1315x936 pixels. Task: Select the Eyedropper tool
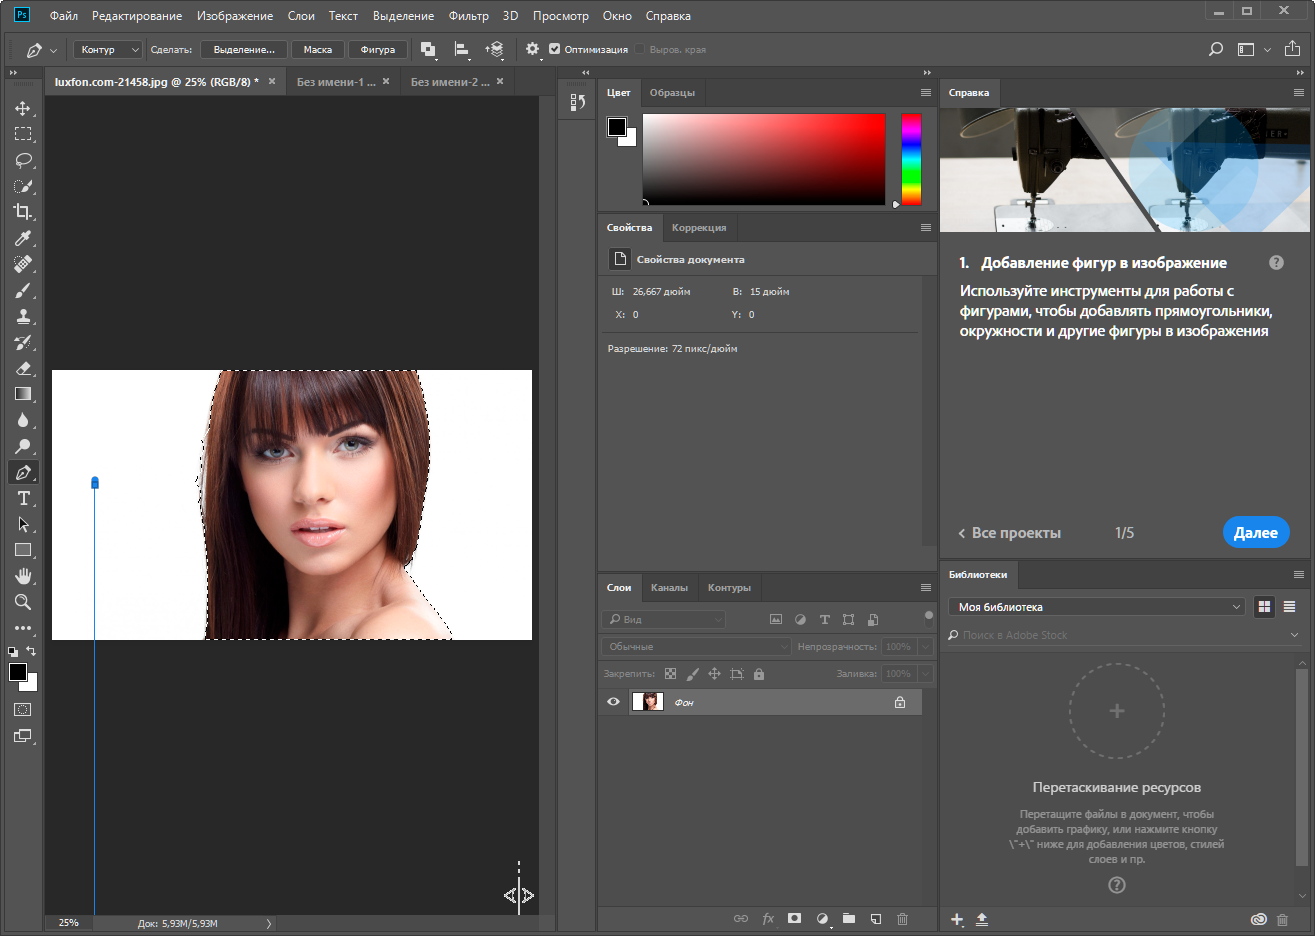click(23, 238)
